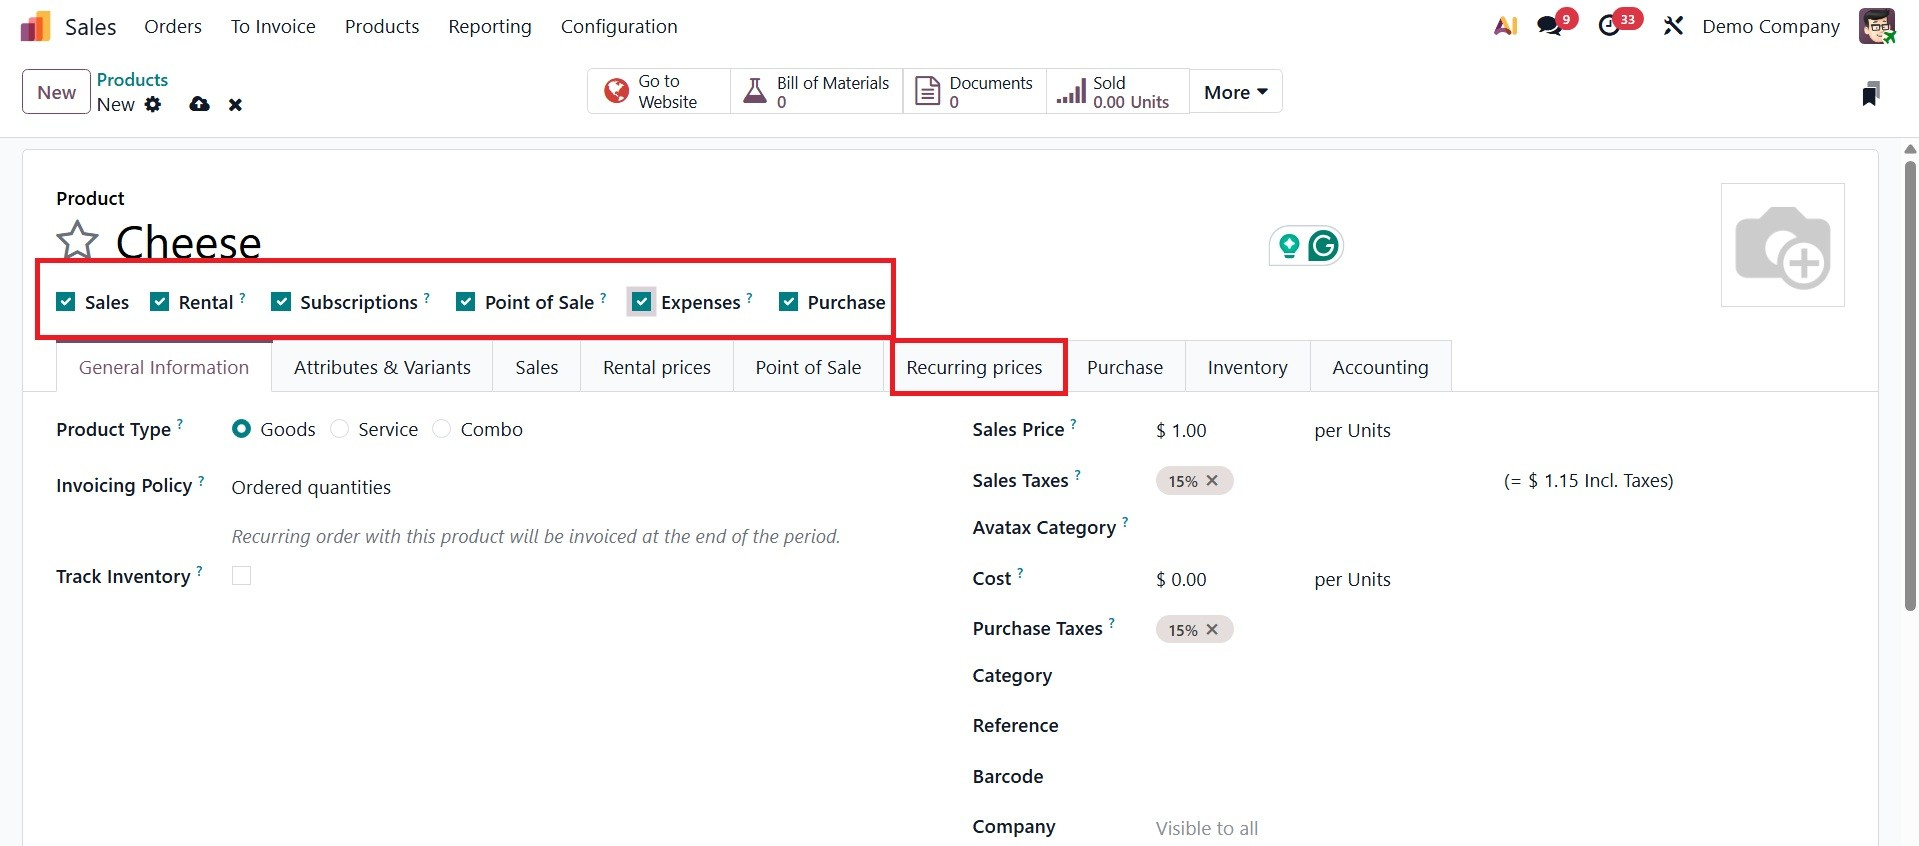1919x846 pixels.
Task: Select the Service product type
Action: 340,429
